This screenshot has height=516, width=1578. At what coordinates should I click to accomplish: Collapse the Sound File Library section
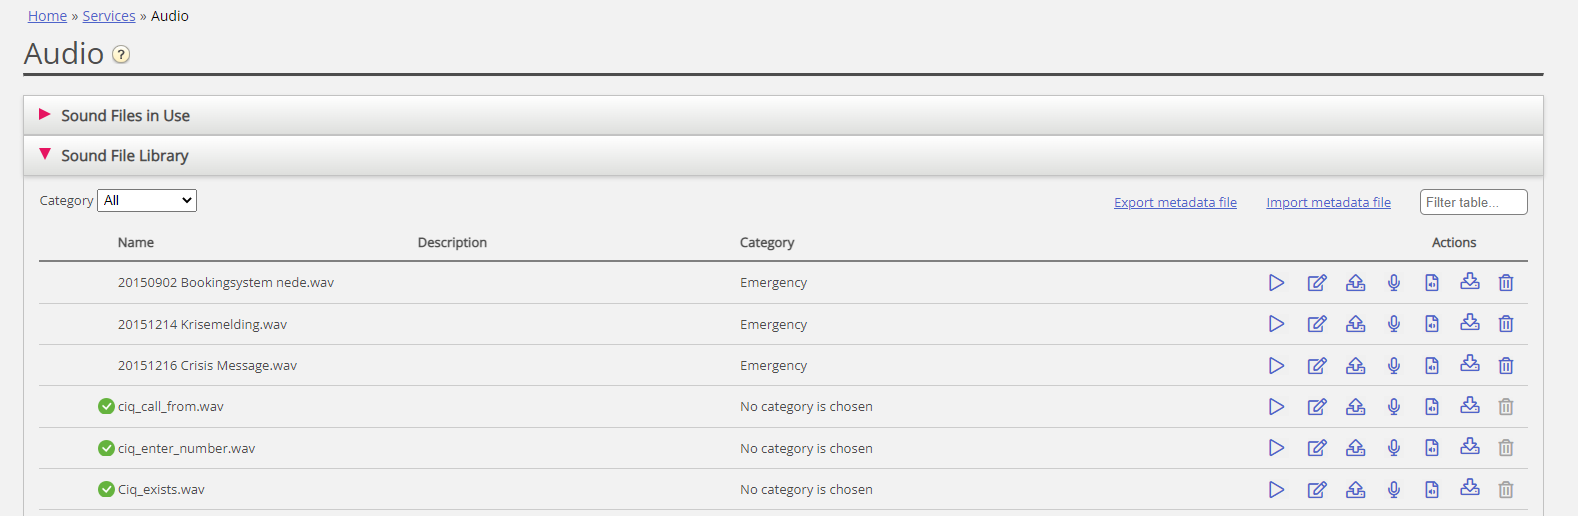click(x=124, y=156)
